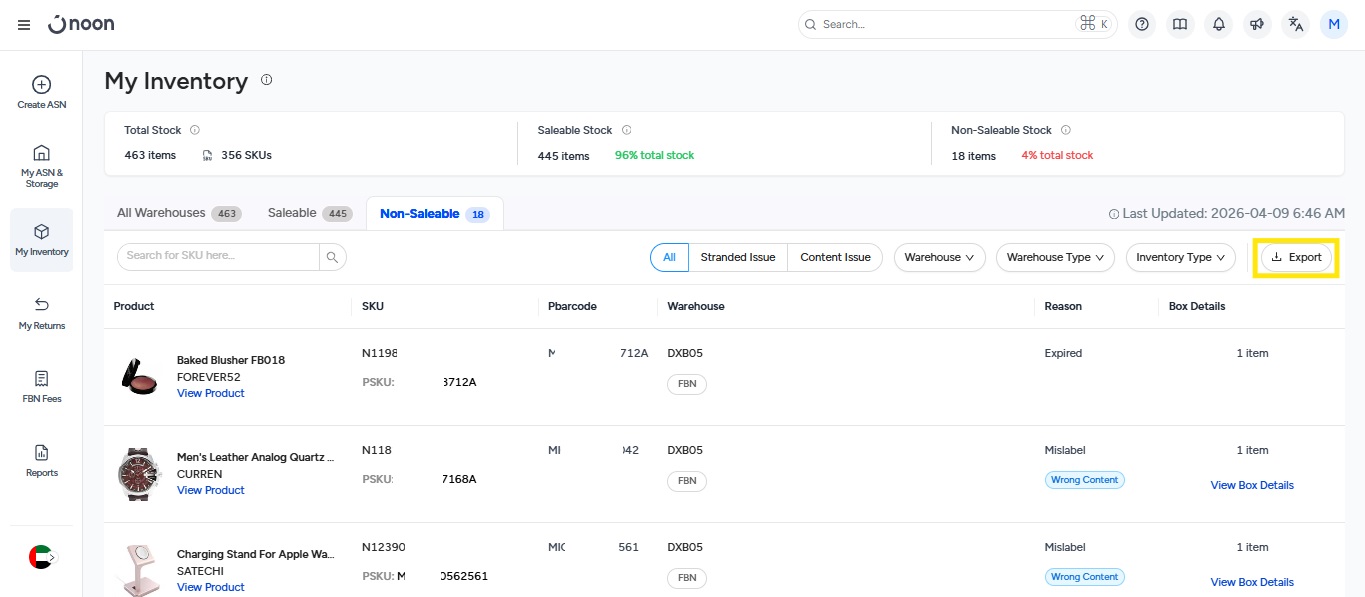Viewport: 1365px width, 597px height.
Task: Toggle the Stranded Issue filter
Action: (x=737, y=257)
